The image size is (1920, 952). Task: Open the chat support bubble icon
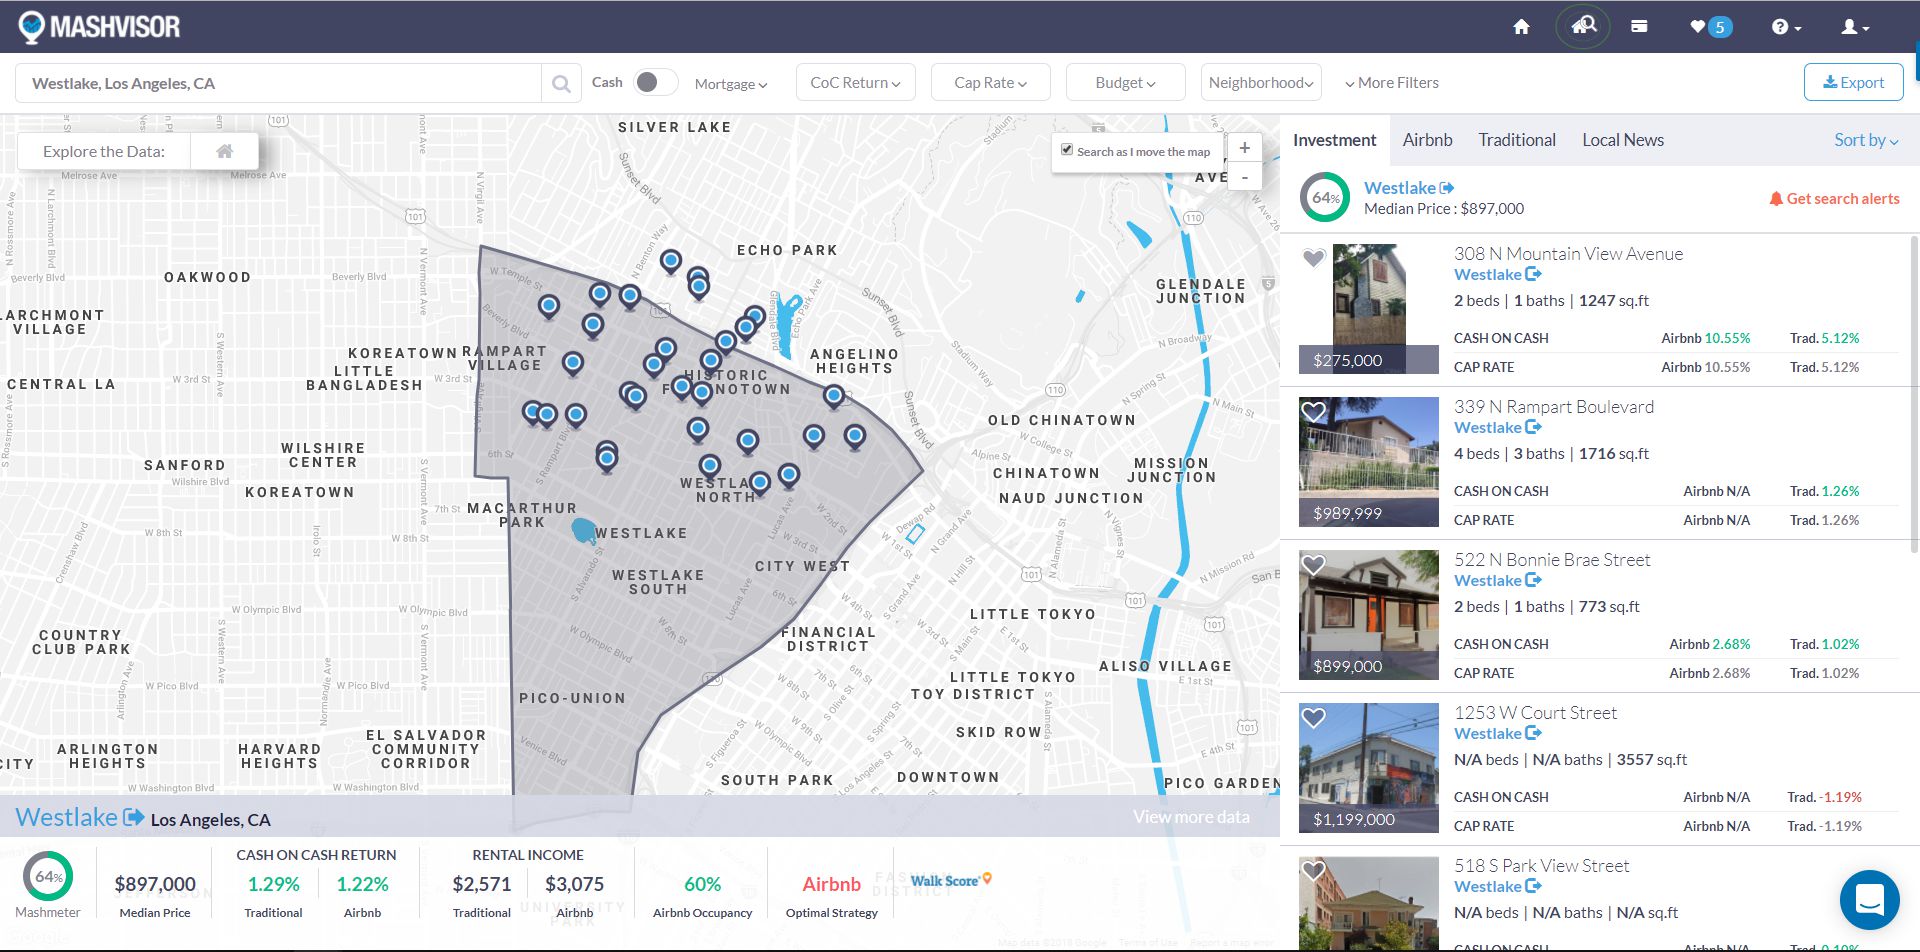click(x=1869, y=899)
